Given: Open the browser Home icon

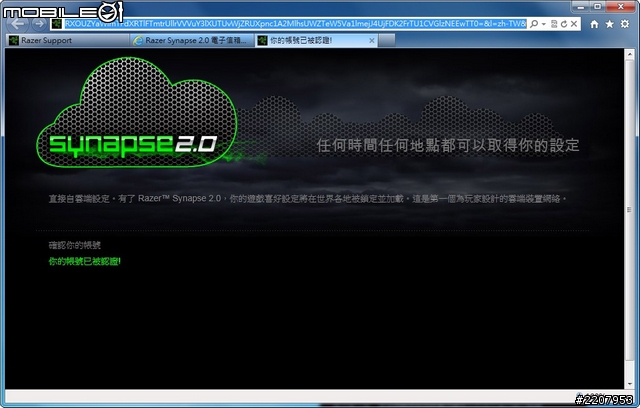Looking at the screenshot, I should click(x=594, y=24).
